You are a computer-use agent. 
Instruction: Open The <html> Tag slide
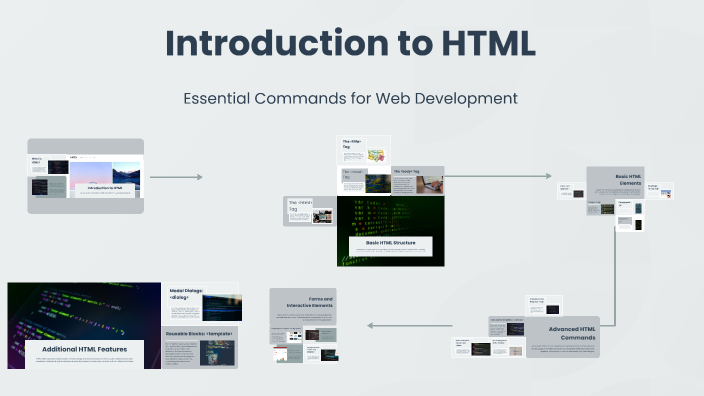(309, 211)
